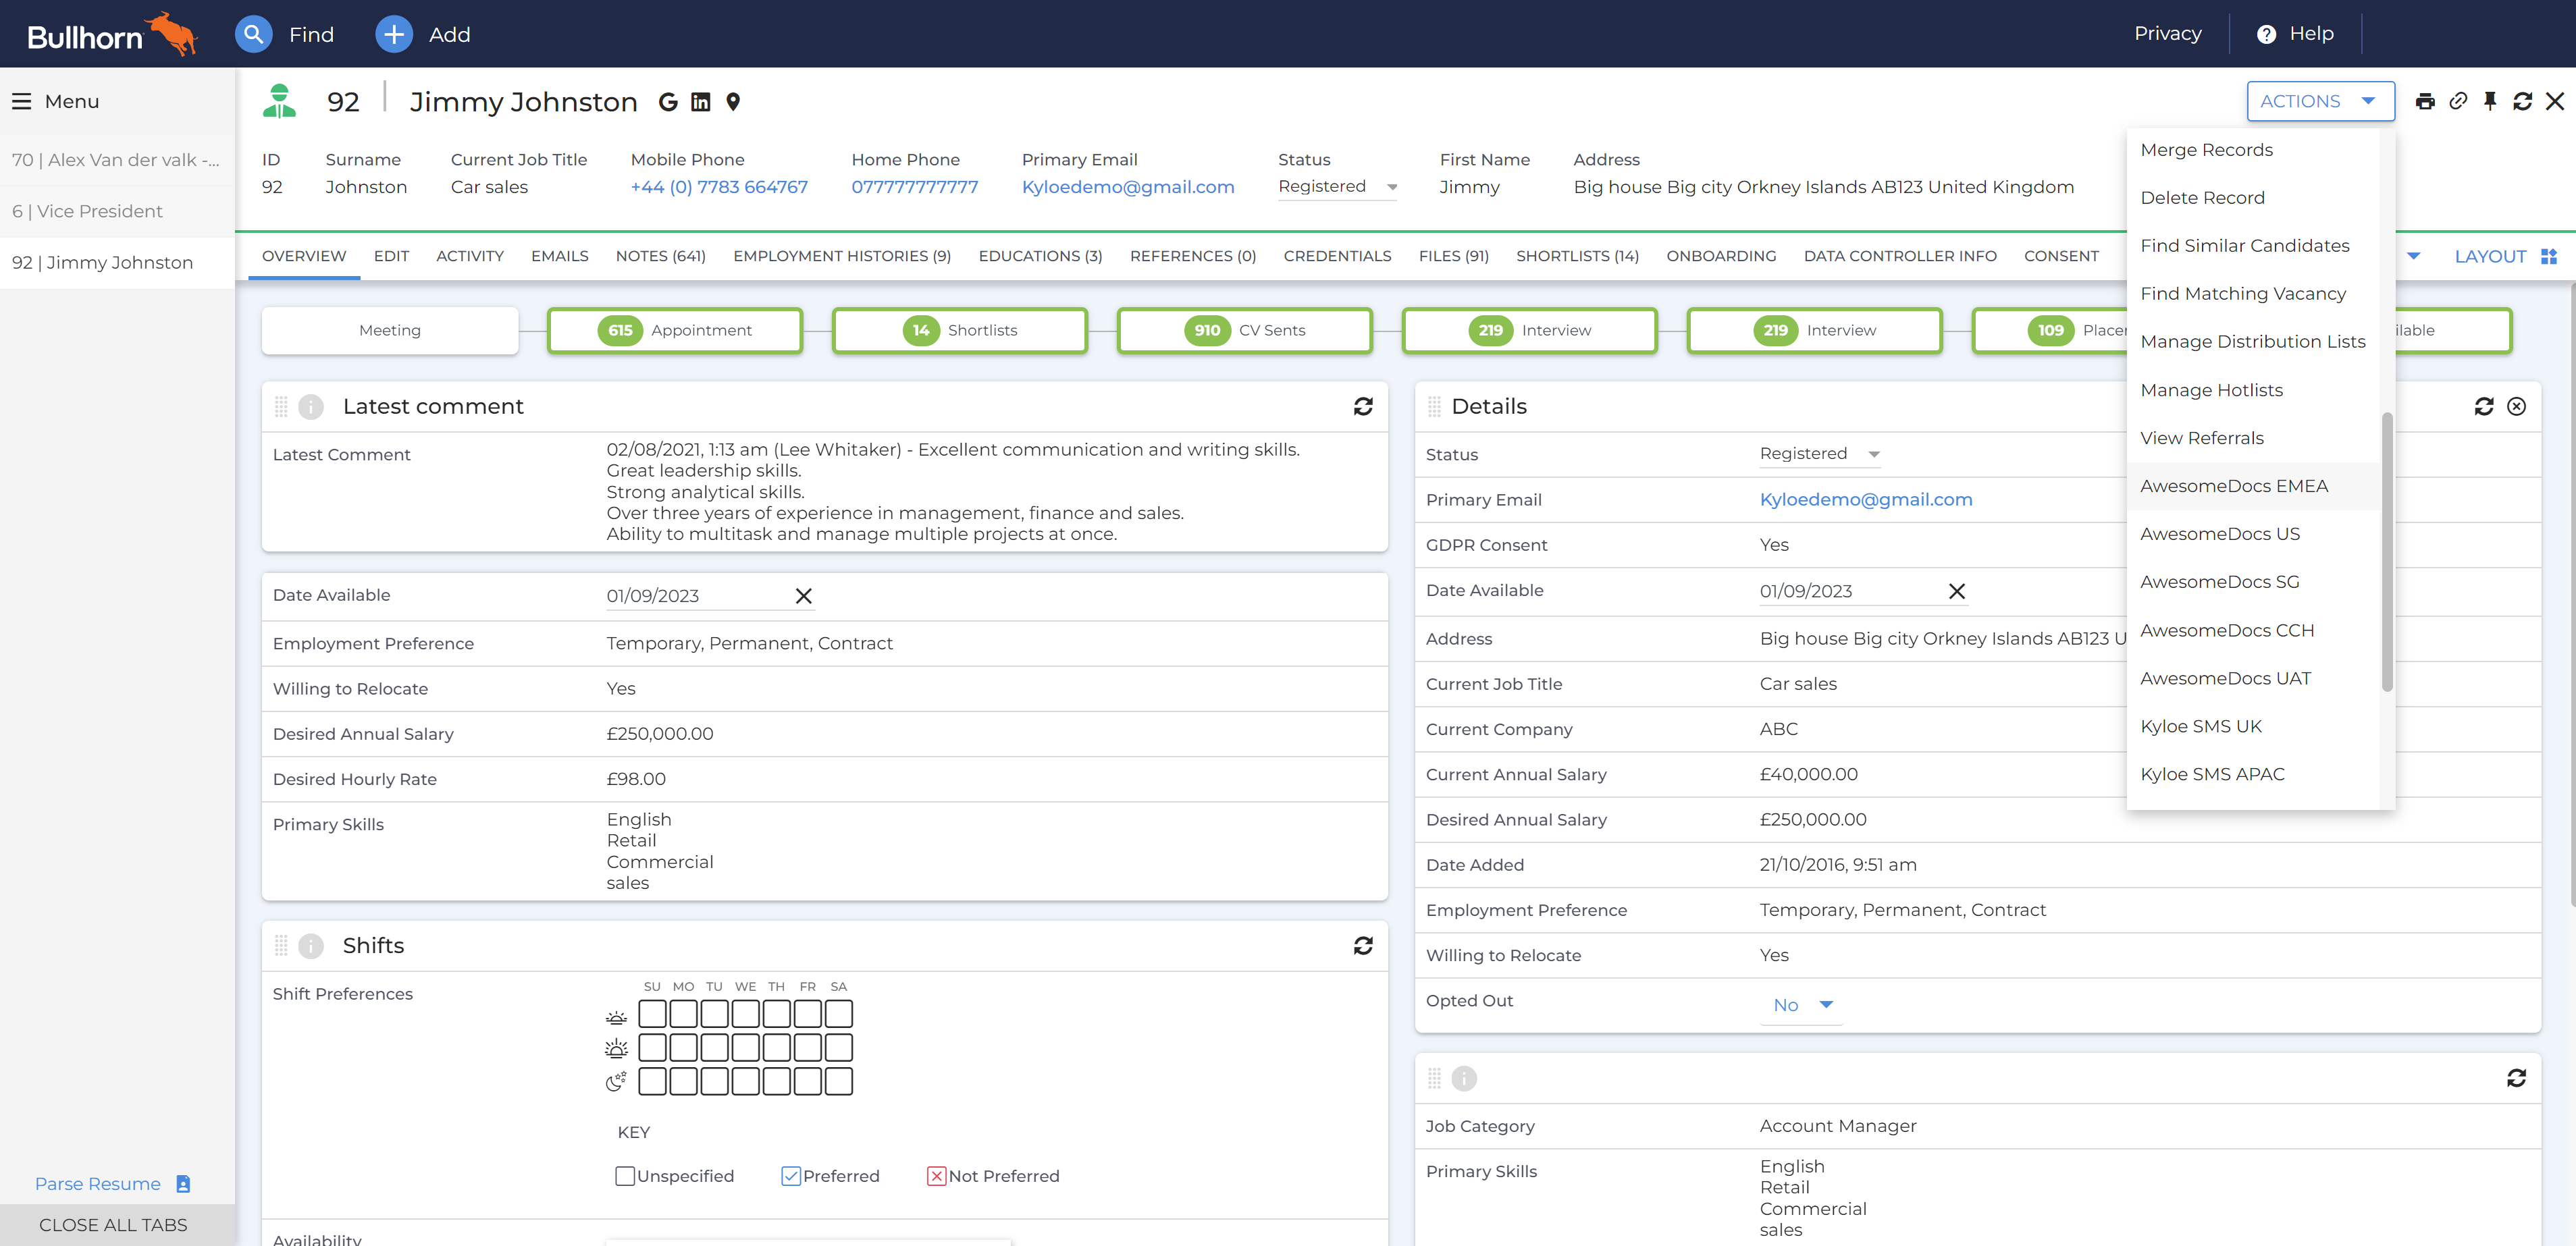The width and height of the screenshot is (2576, 1246).
Task: Click the 615 Appointment workflow button
Action: pyautogui.click(x=675, y=330)
